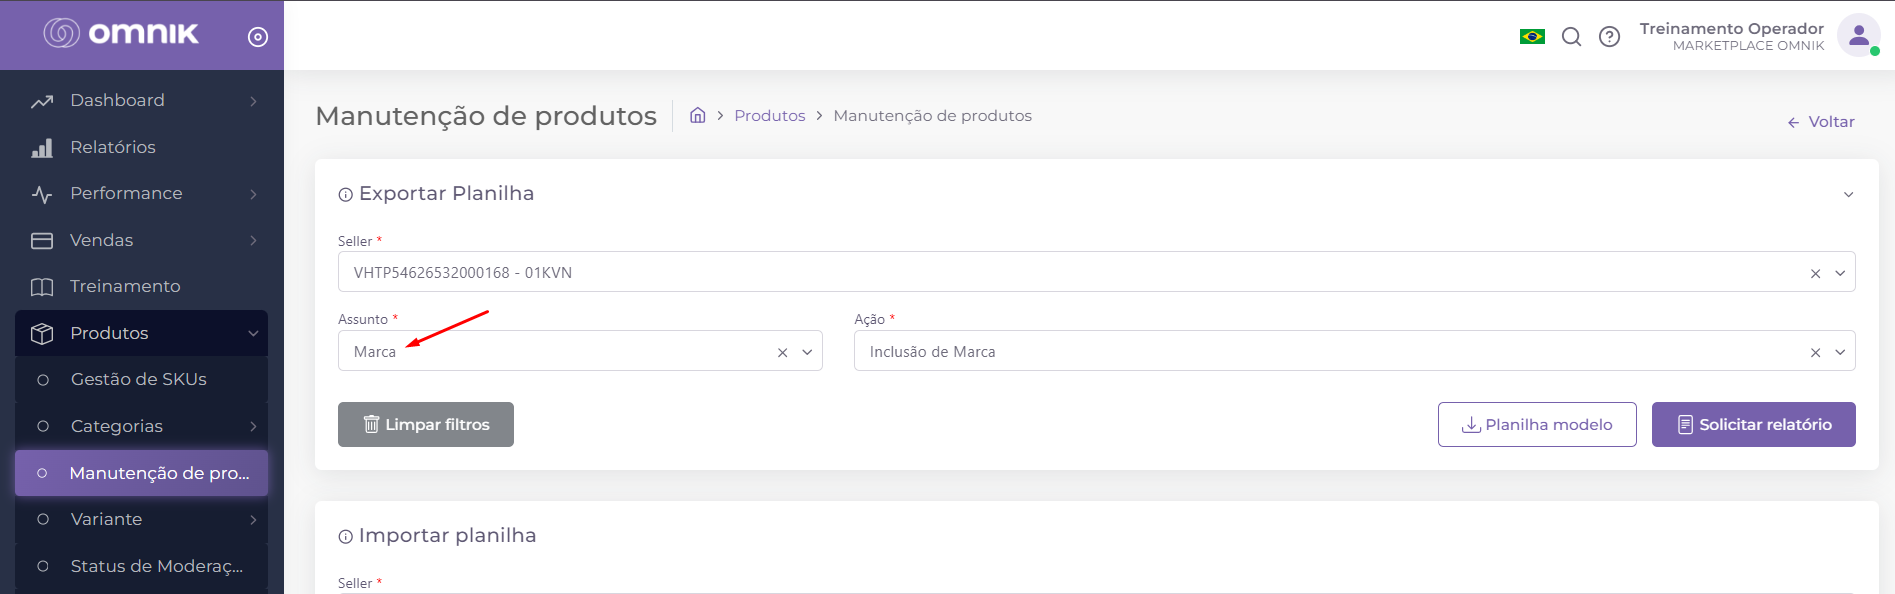Open the user avatar profile menu
This screenshot has height=594, width=1895.
click(x=1859, y=36)
